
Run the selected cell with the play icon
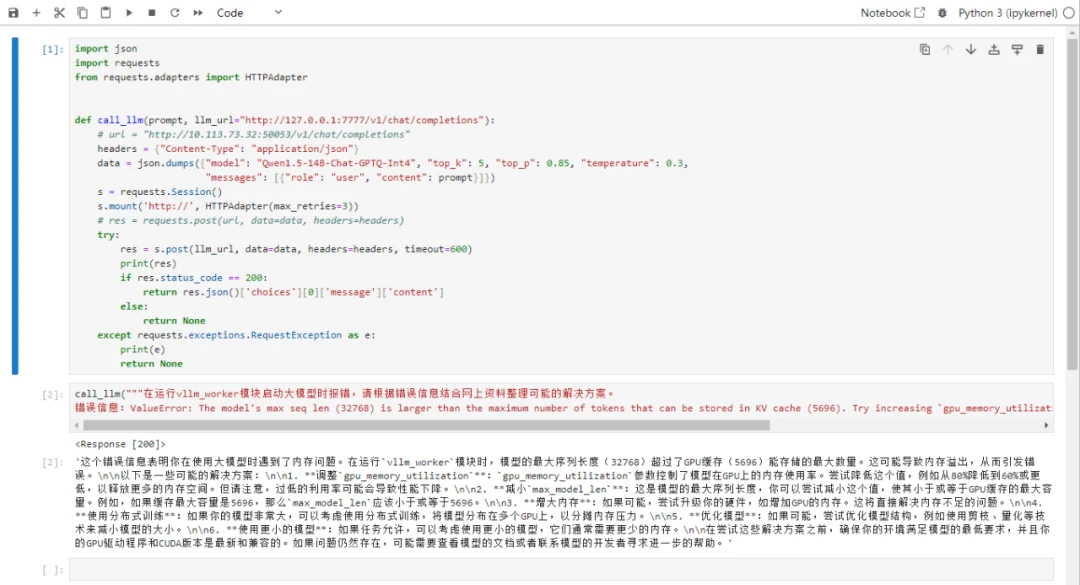click(x=129, y=12)
